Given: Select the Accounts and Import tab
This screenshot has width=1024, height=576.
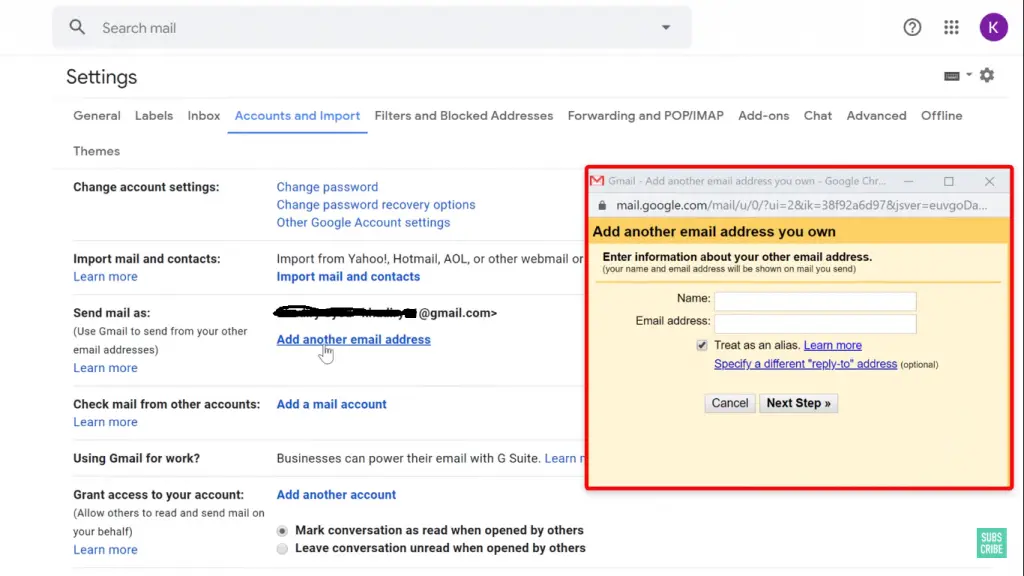Looking at the screenshot, I should 297,116.
